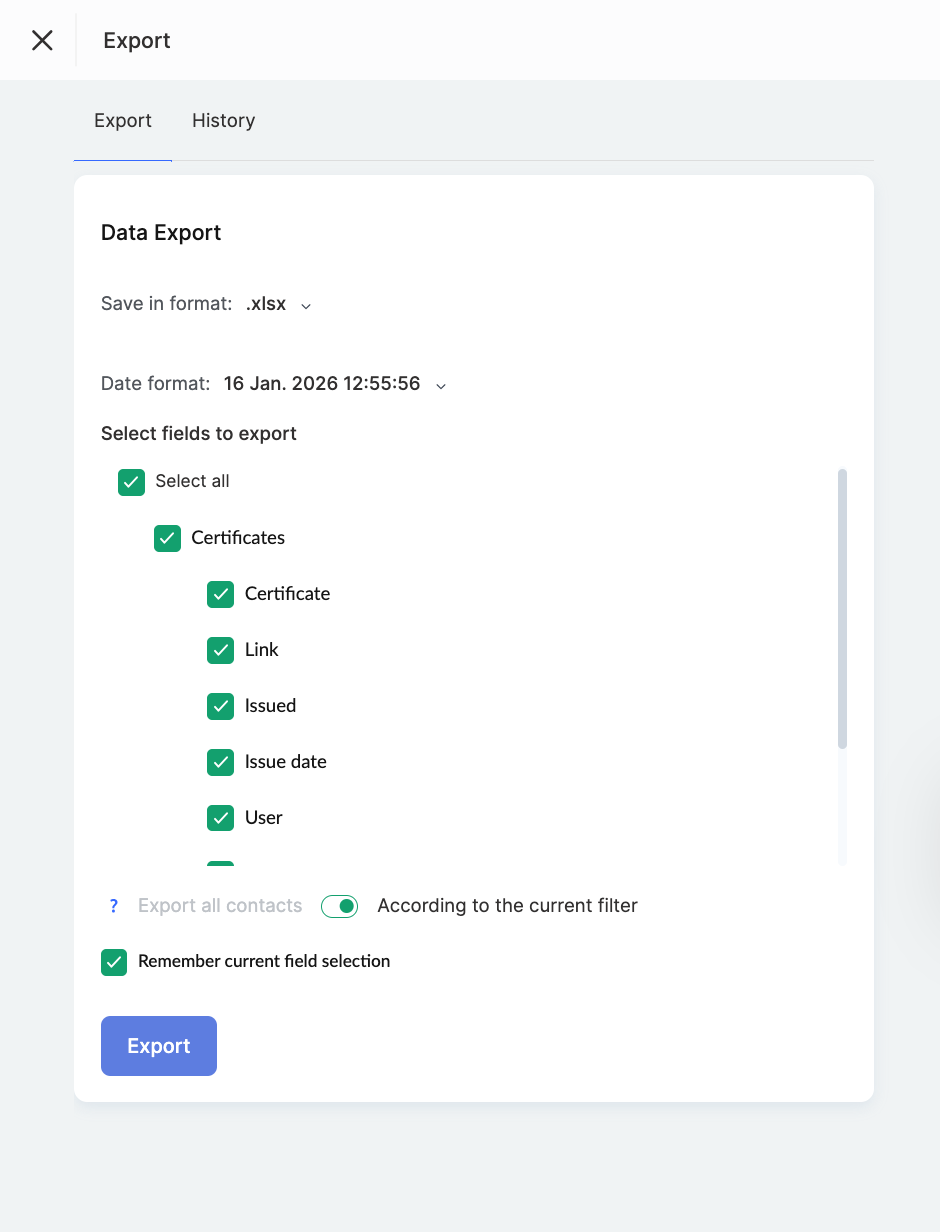Open the Save in format .xlsx dropdown

point(266,304)
